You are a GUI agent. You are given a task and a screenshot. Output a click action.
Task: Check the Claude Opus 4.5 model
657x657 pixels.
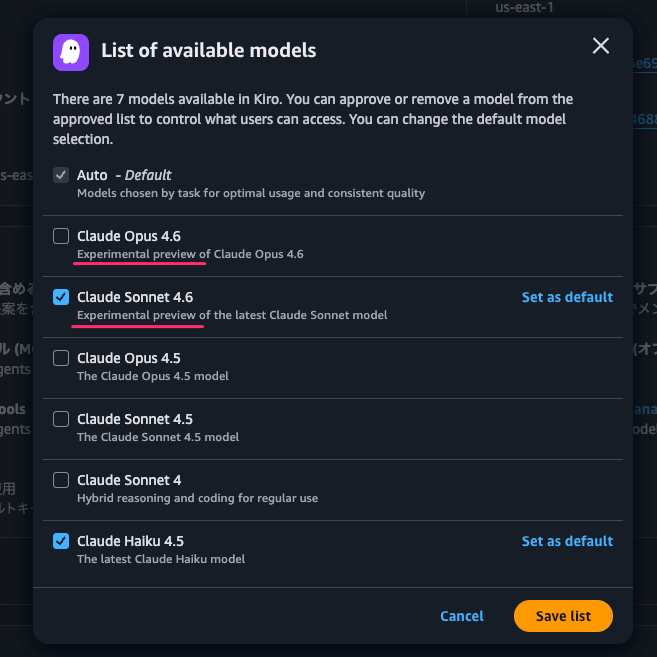pyautogui.click(x=61, y=358)
